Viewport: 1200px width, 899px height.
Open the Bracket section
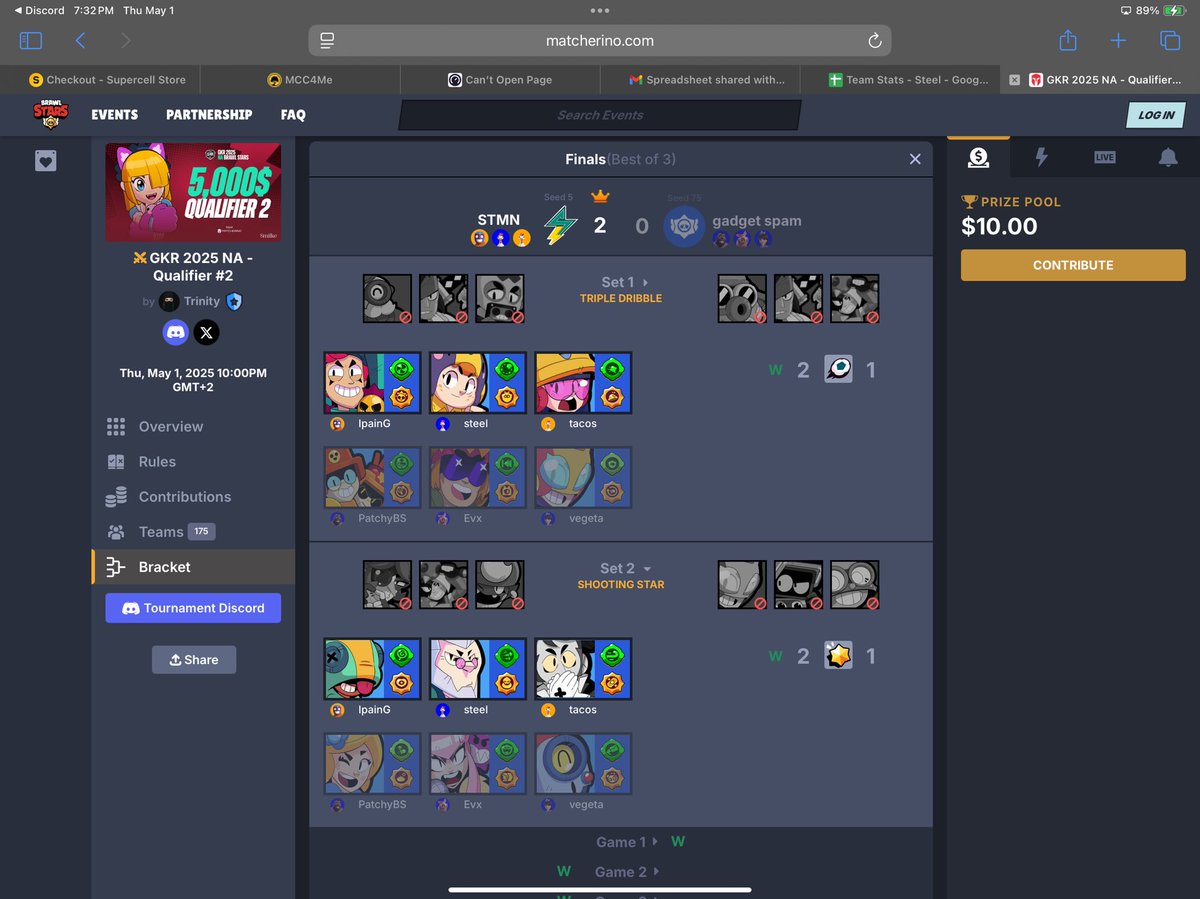click(193, 567)
